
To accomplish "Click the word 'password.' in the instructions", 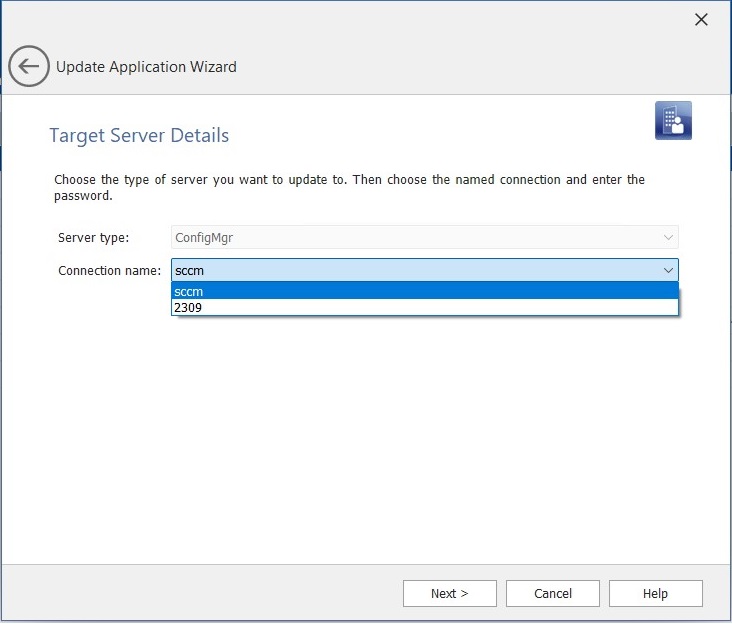I will 82,197.
